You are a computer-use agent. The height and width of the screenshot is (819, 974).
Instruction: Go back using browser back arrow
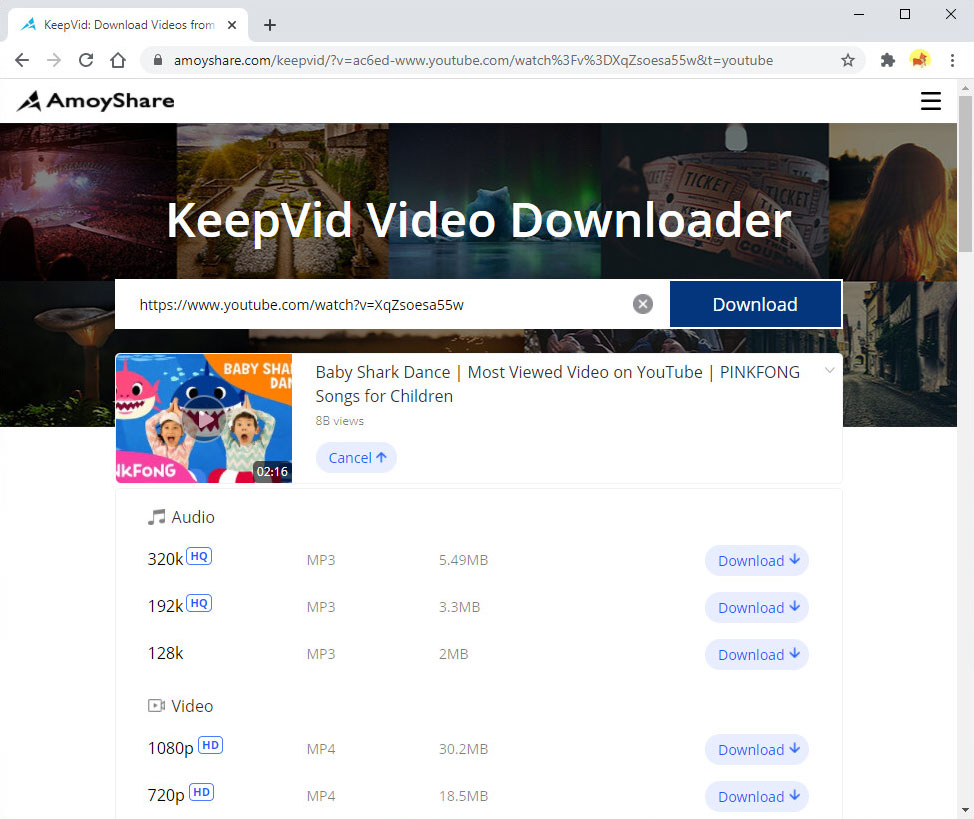tap(22, 60)
